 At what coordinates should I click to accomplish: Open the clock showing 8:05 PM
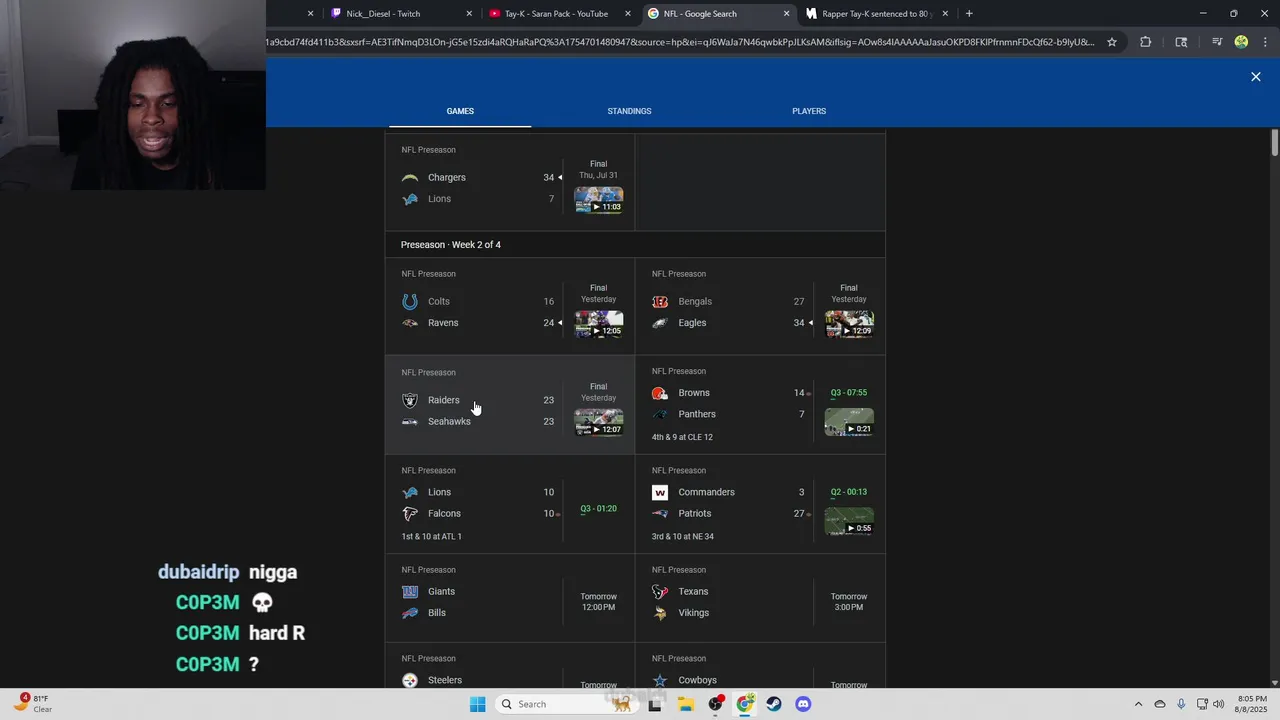[x=1252, y=704]
